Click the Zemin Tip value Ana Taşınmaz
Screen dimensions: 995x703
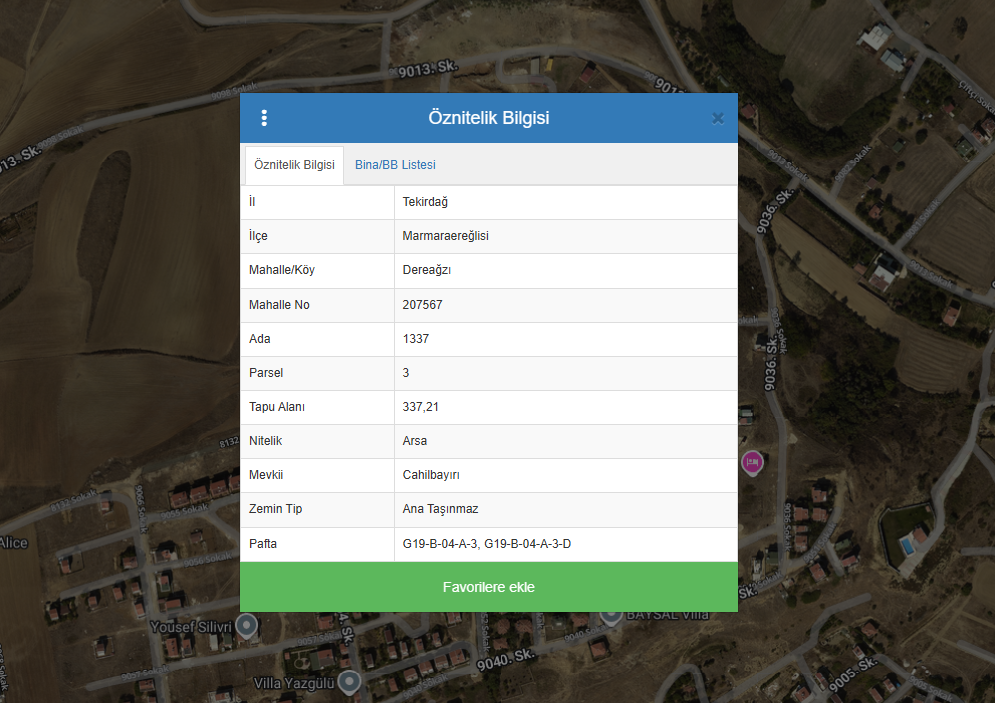pos(440,509)
